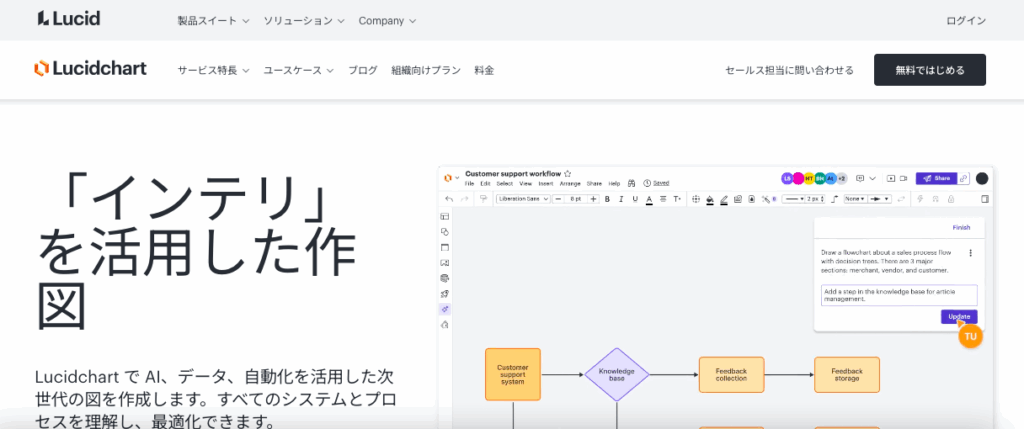Open the Saved revision history link
The width and height of the screenshot is (1024, 429).
662,183
